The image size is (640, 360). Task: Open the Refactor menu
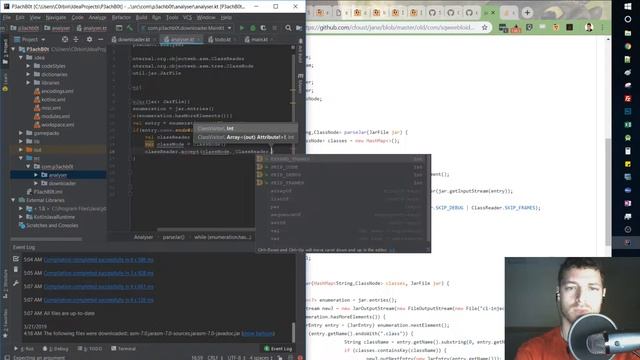[x=121, y=18]
